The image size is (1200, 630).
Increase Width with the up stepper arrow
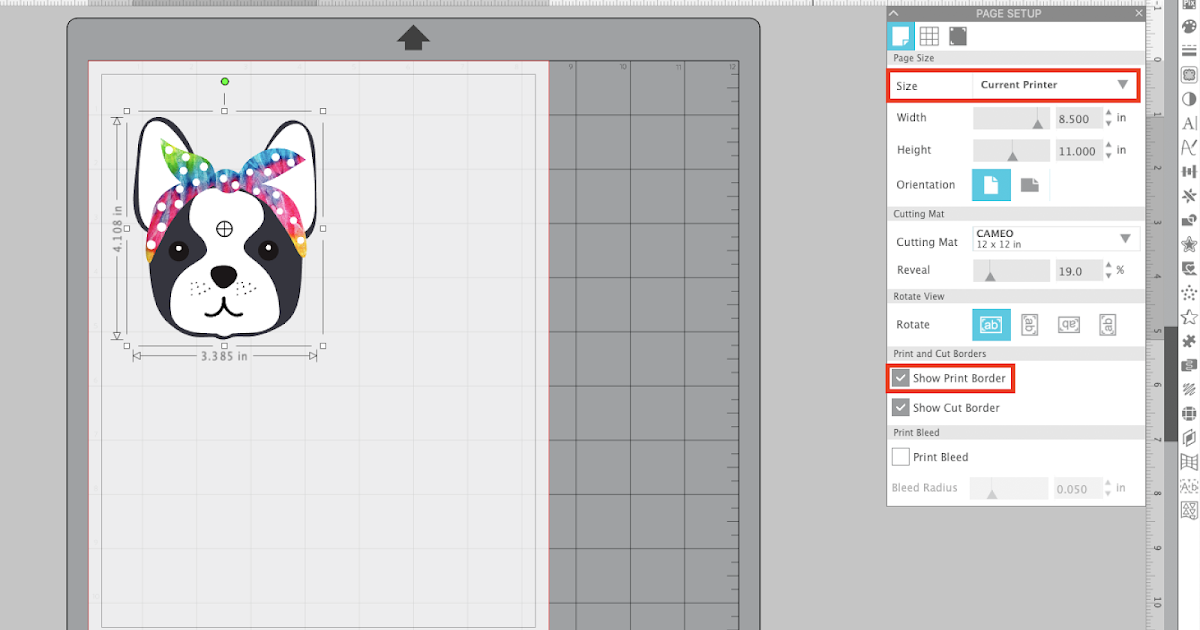pos(1108,113)
